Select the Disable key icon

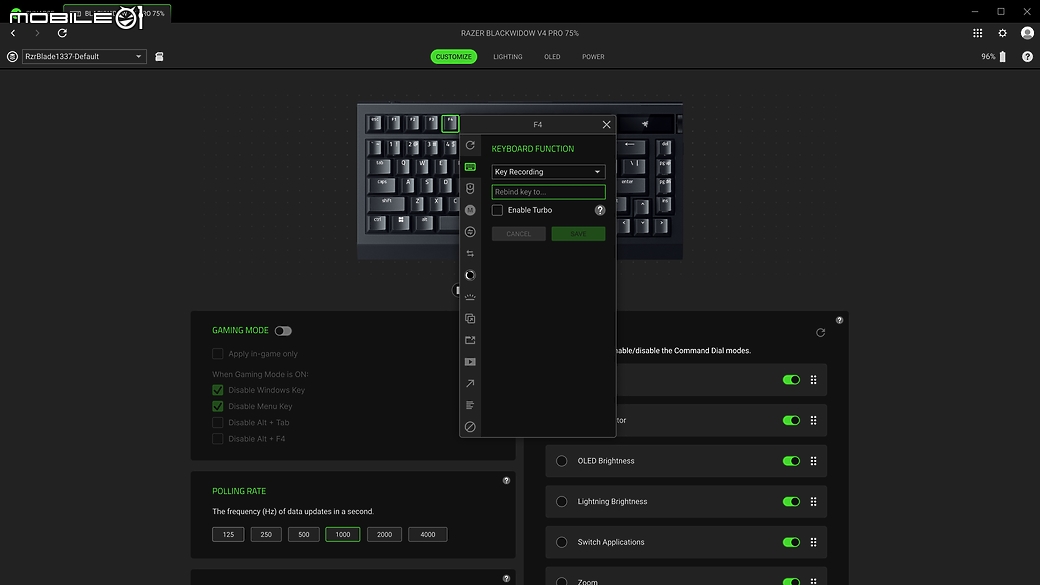(470, 426)
